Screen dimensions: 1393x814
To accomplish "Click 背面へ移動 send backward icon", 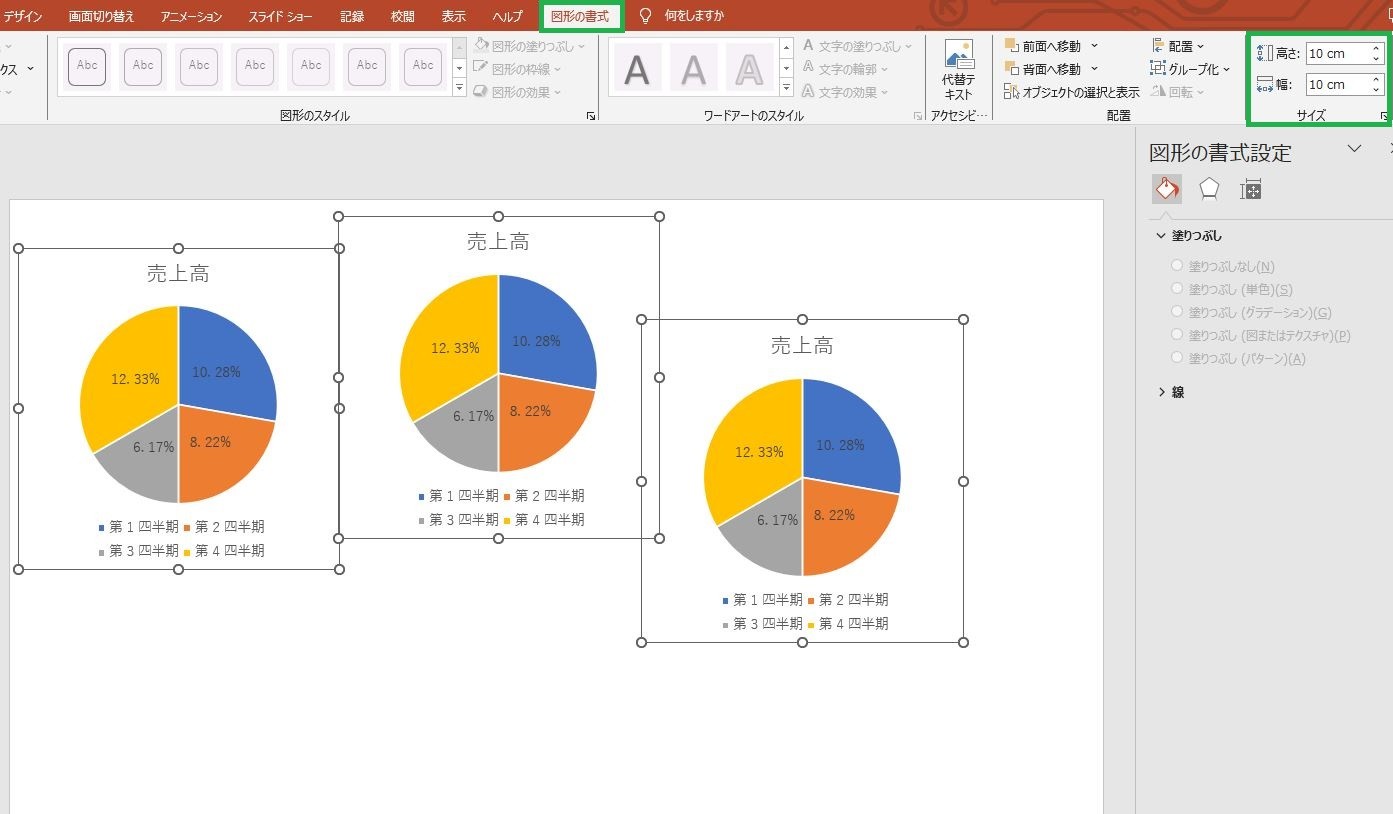I will 1012,69.
